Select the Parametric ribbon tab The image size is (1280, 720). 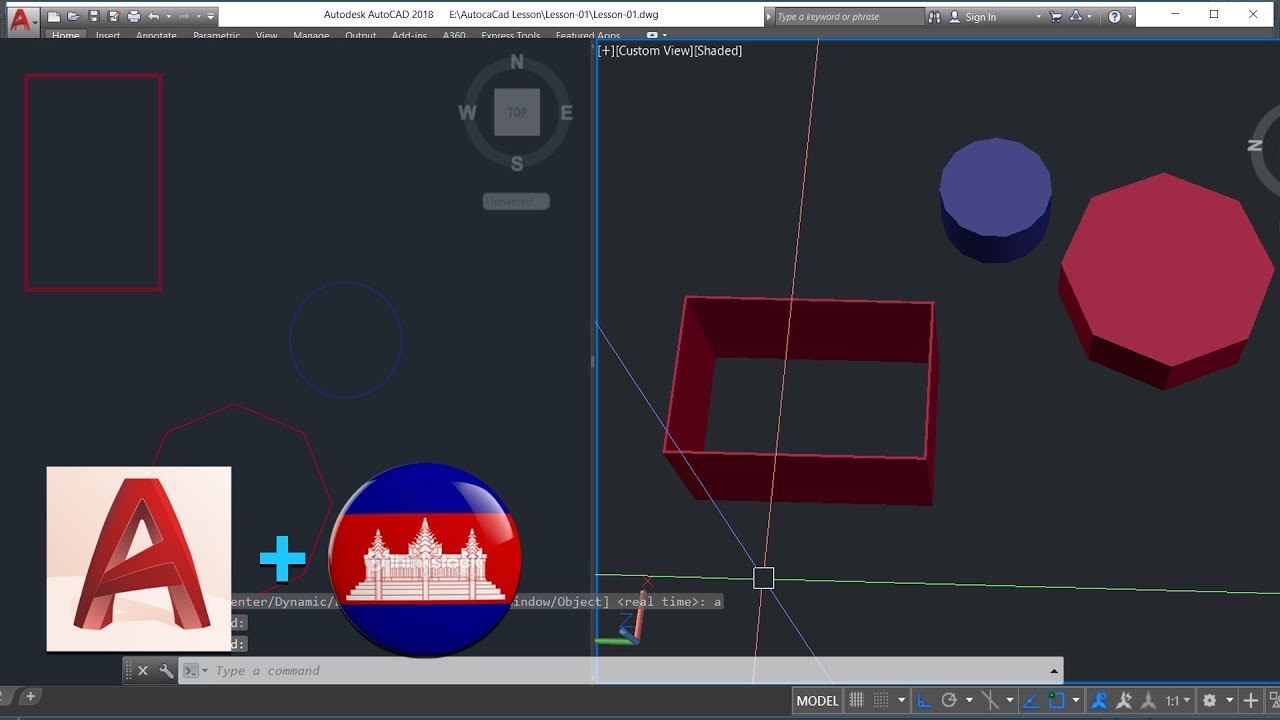[217, 36]
